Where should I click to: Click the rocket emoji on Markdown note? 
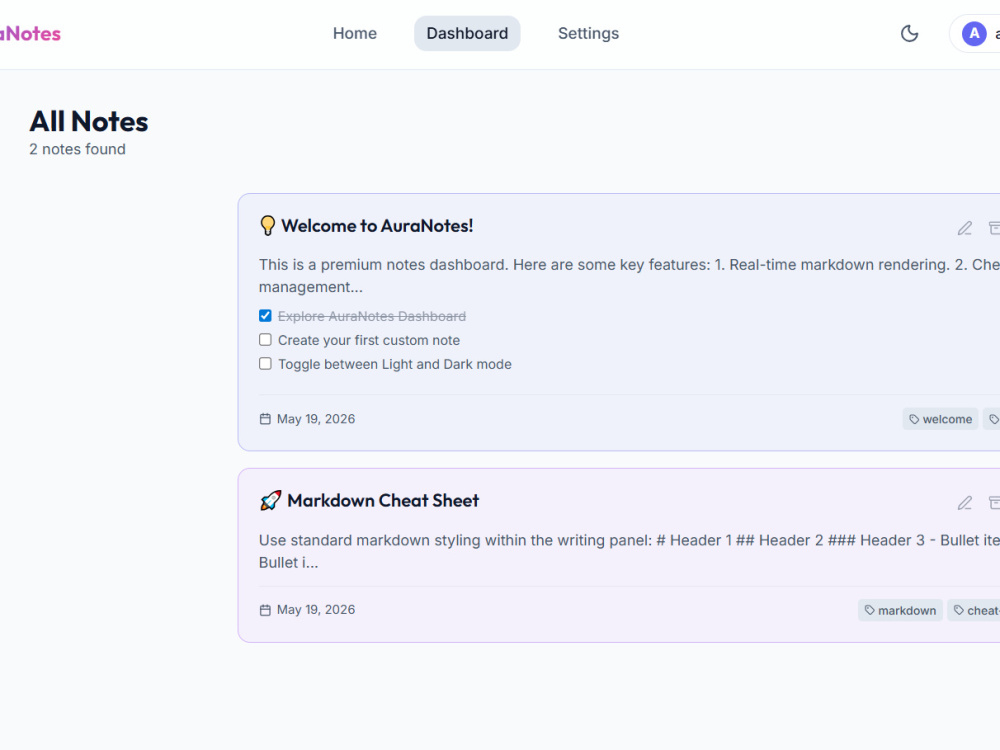pyautogui.click(x=270, y=501)
